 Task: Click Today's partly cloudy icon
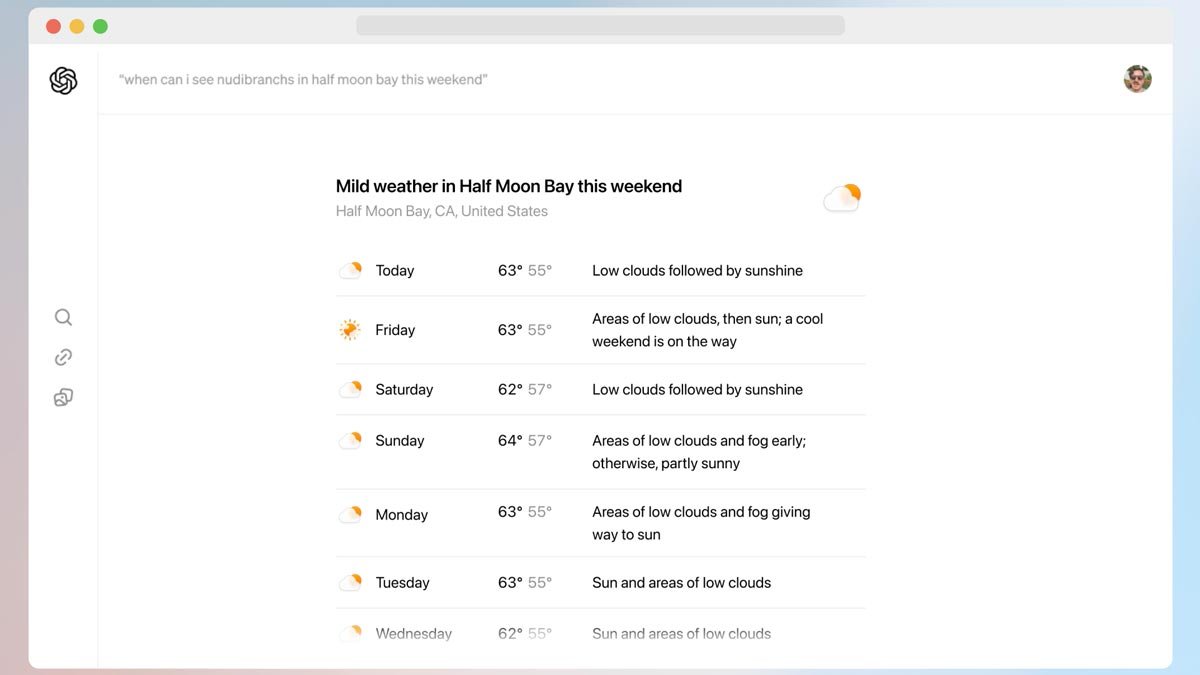350,270
